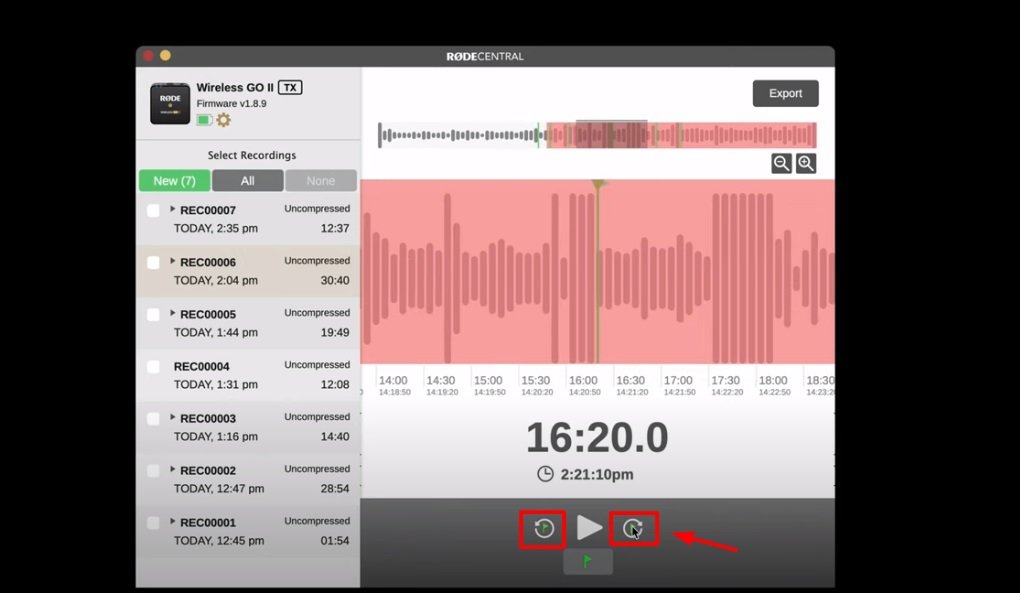Select the REC00007 recording name

(x=208, y=210)
